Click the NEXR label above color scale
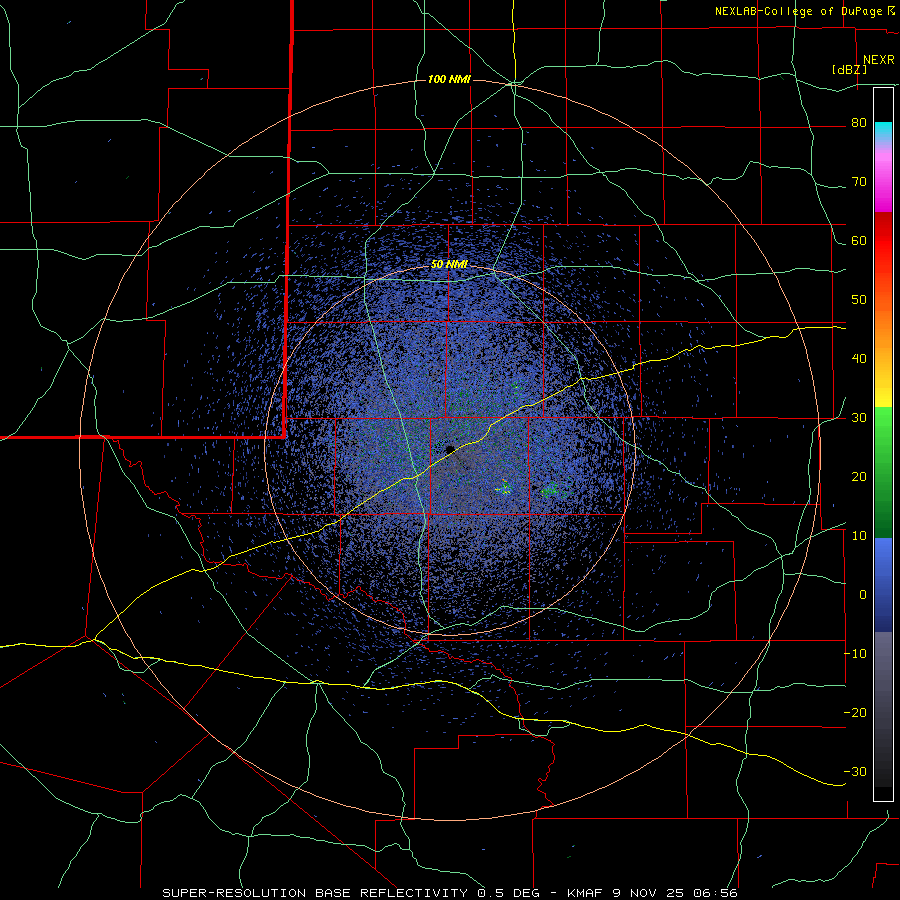Image resolution: width=900 pixels, height=900 pixels. click(x=878, y=60)
